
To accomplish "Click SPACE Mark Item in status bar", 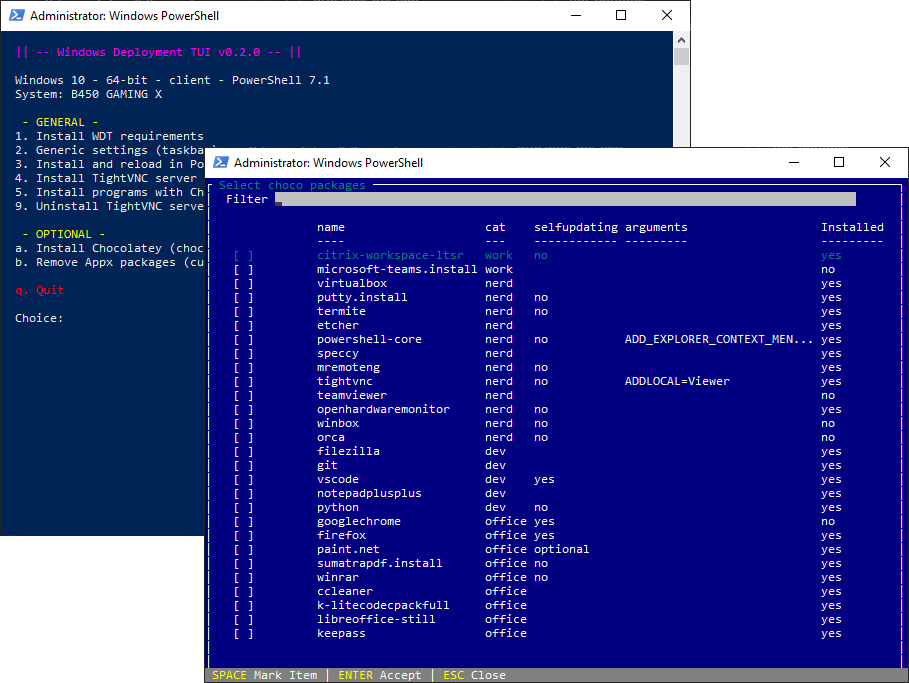I will (x=264, y=675).
